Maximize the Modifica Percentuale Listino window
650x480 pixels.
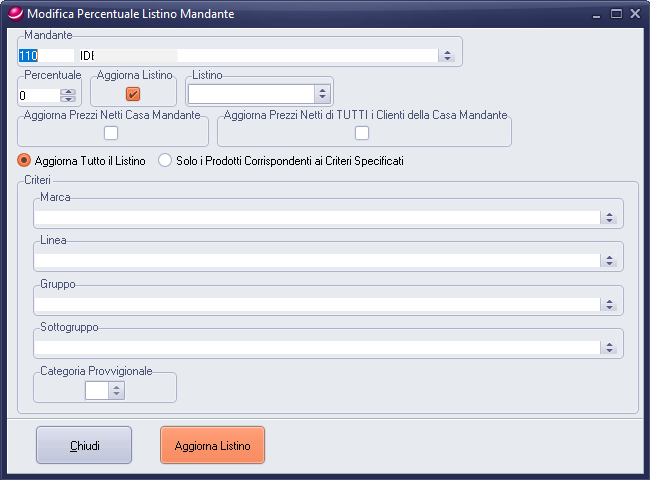pos(616,14)
